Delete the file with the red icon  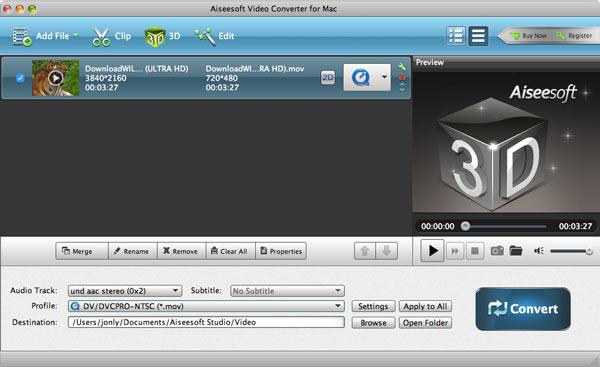click(x=402, y=77)
